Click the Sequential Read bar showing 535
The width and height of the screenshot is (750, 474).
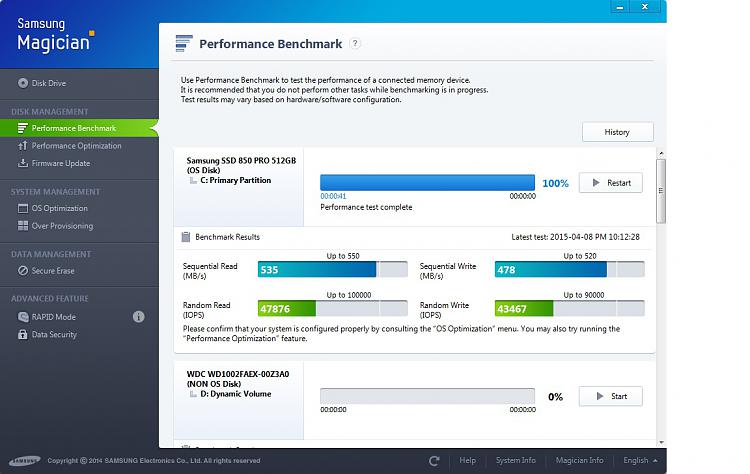point(332,270)
